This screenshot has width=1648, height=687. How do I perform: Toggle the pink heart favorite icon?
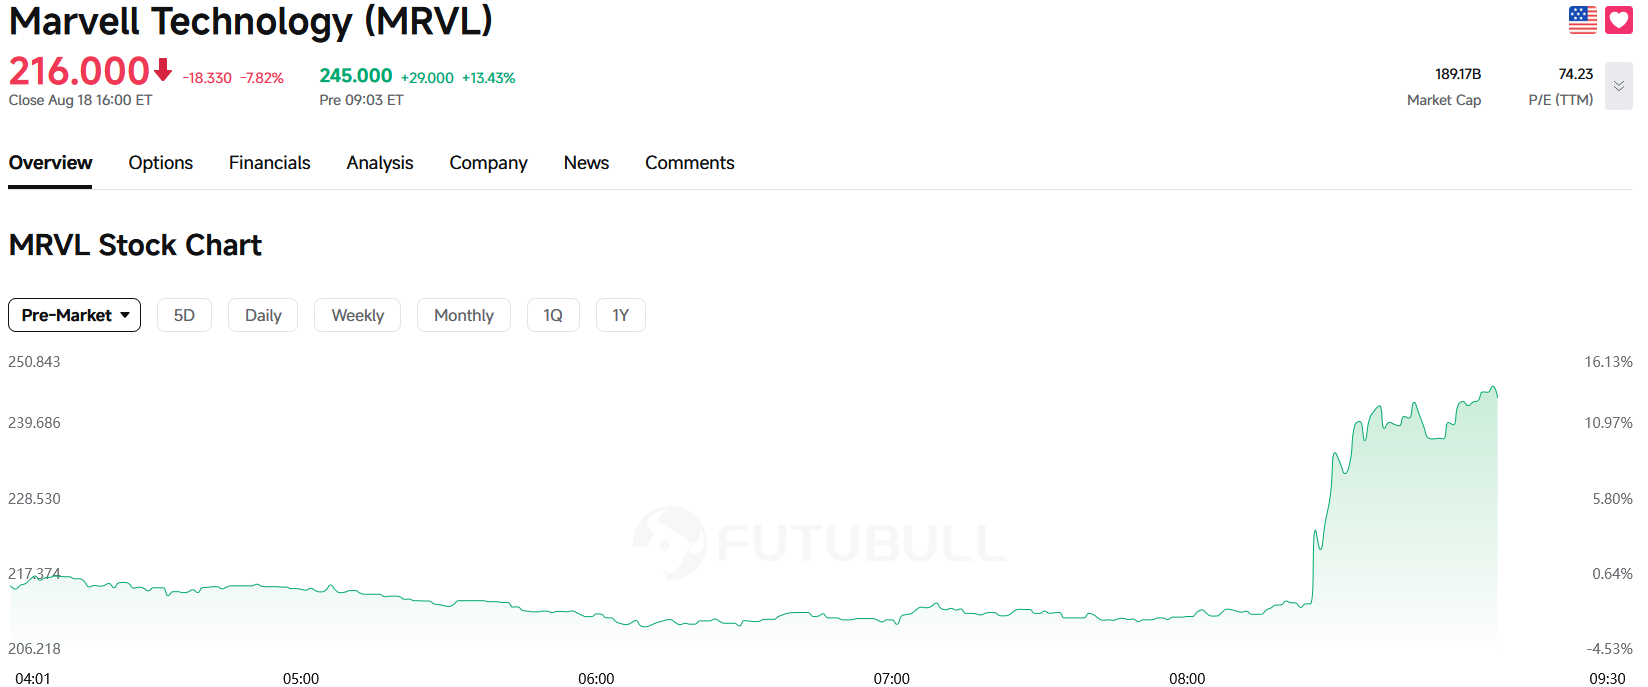click(1619, 20)
